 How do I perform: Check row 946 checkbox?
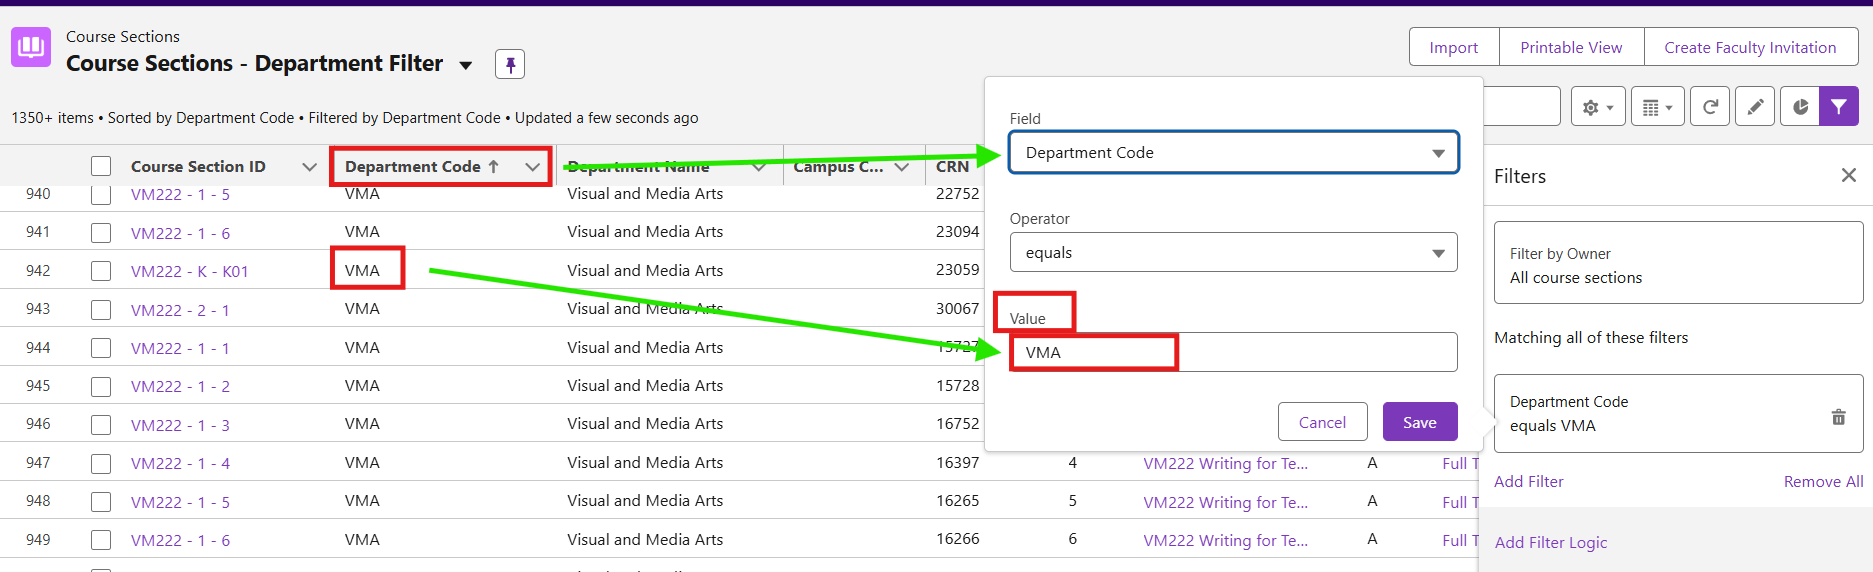(101, 425)
